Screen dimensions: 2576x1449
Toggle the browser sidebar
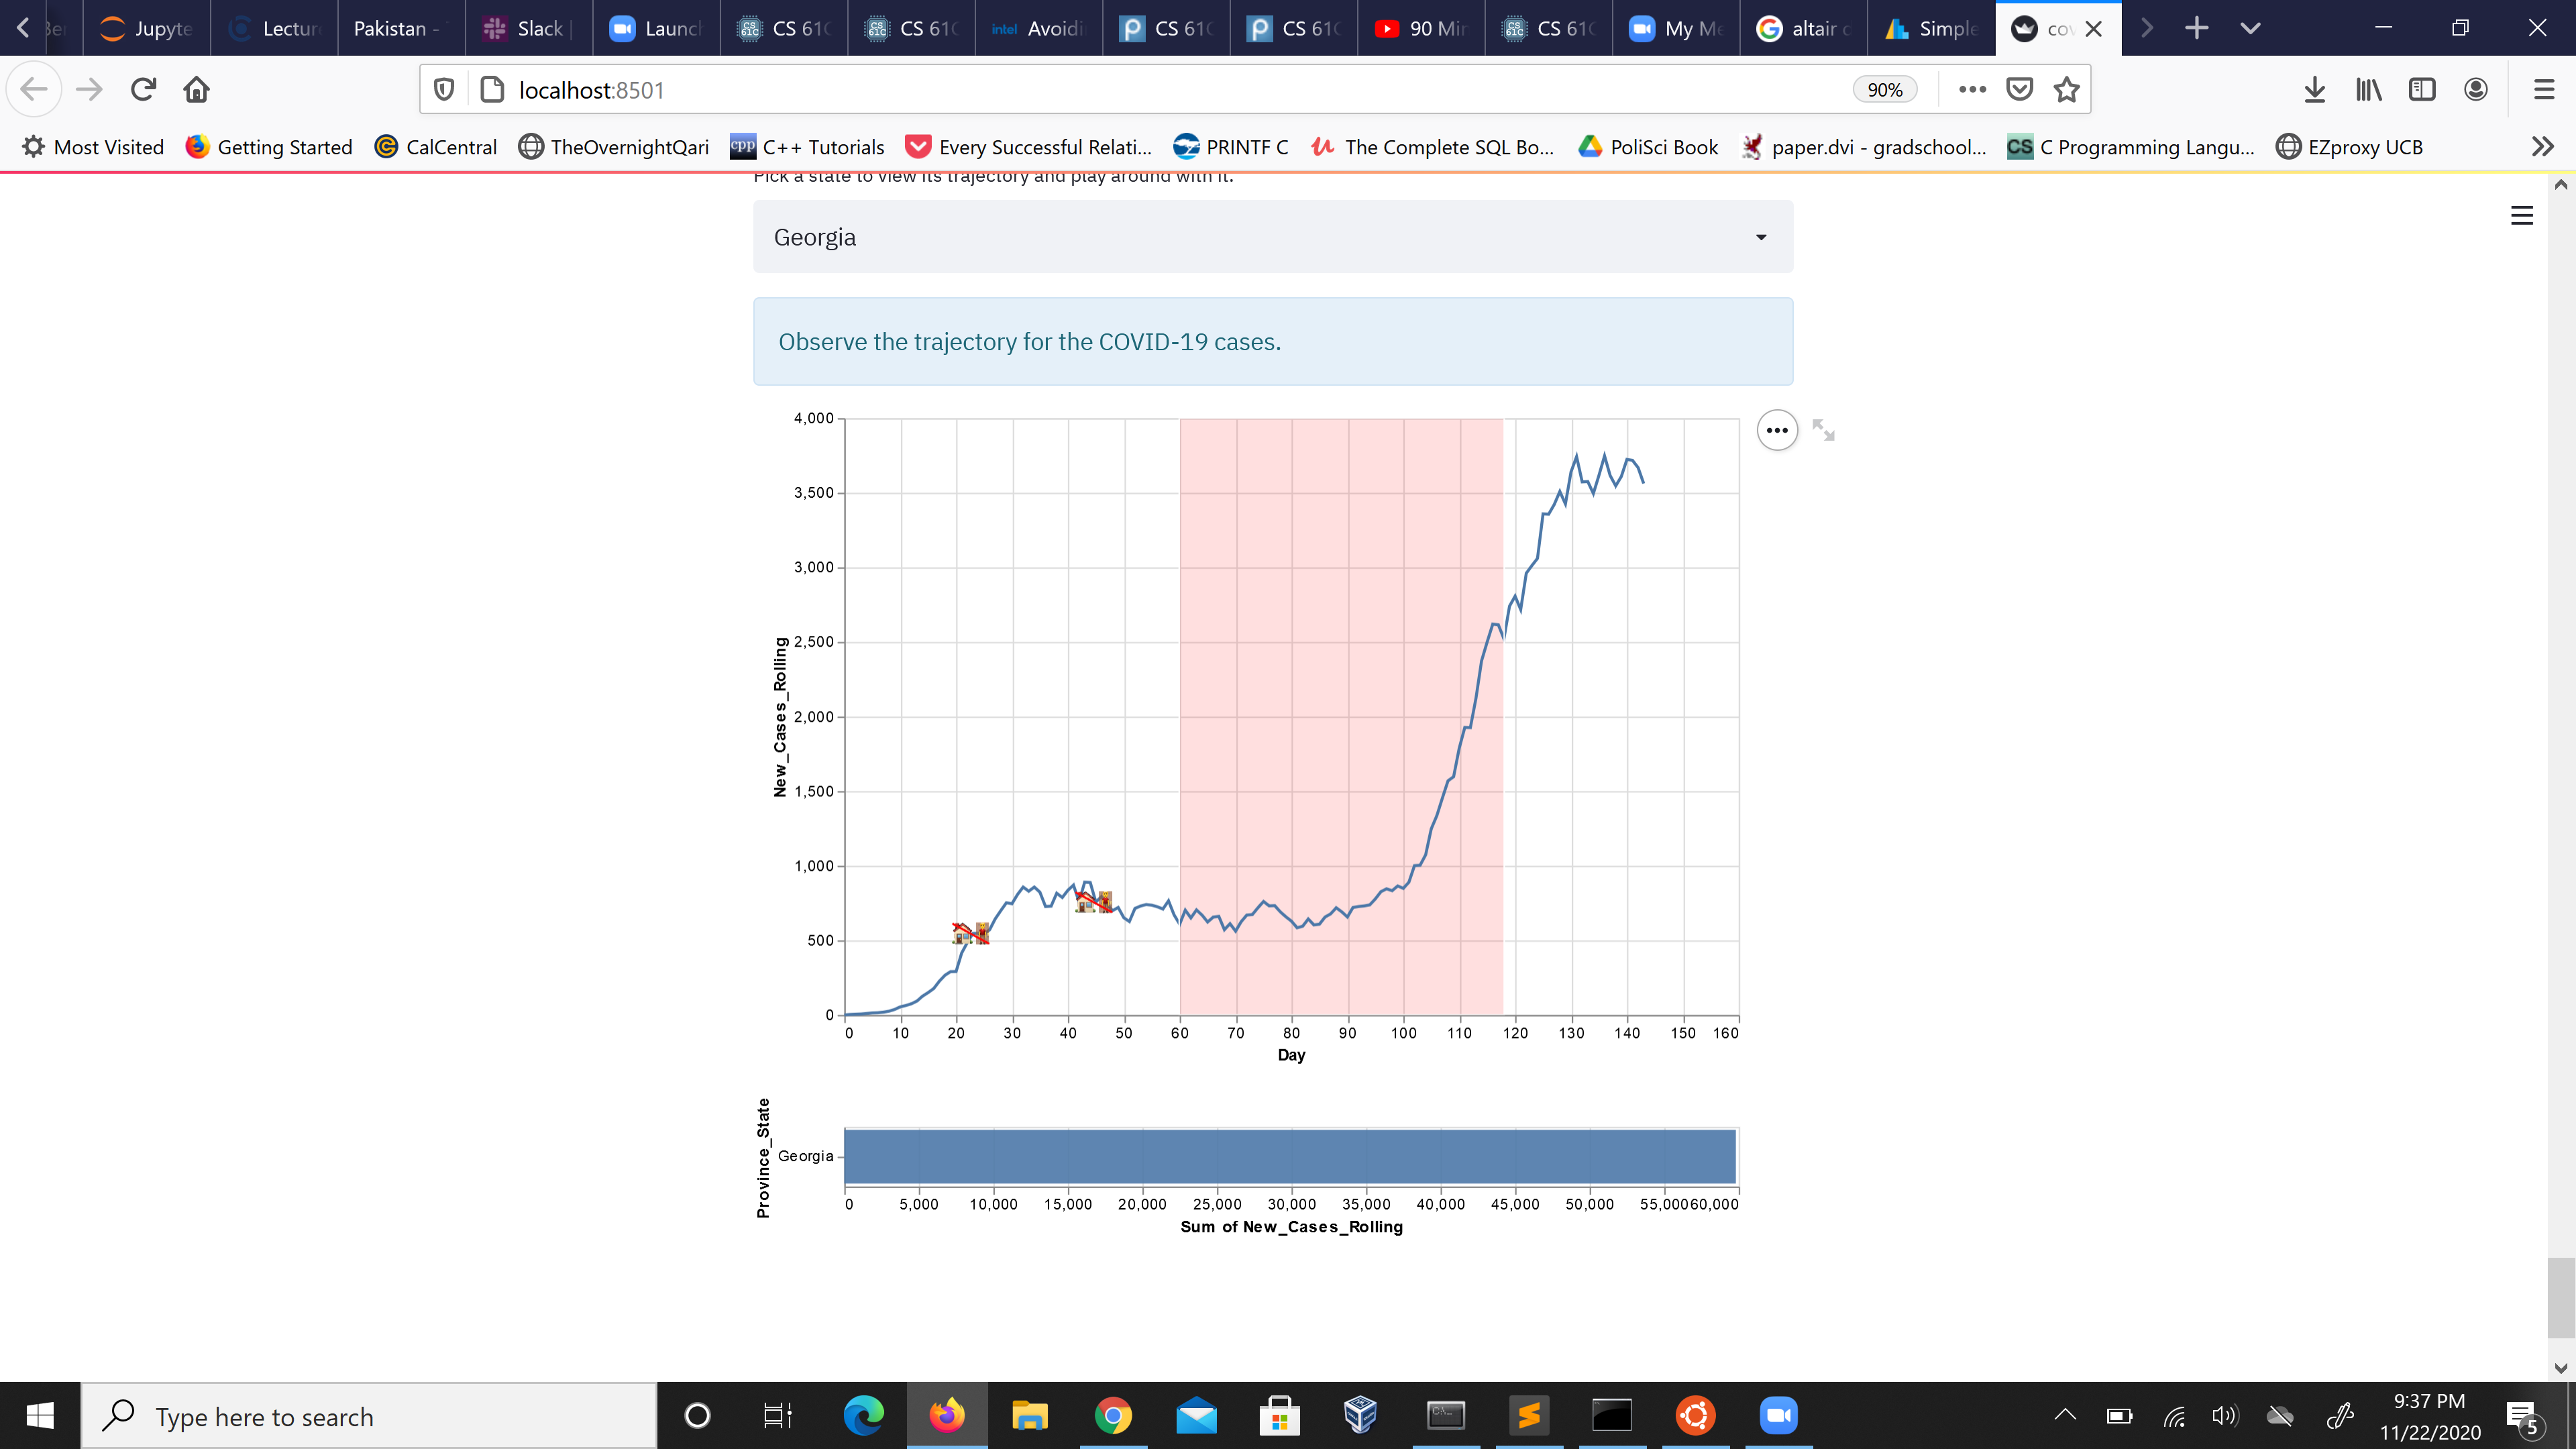[x=2421, y=89]
